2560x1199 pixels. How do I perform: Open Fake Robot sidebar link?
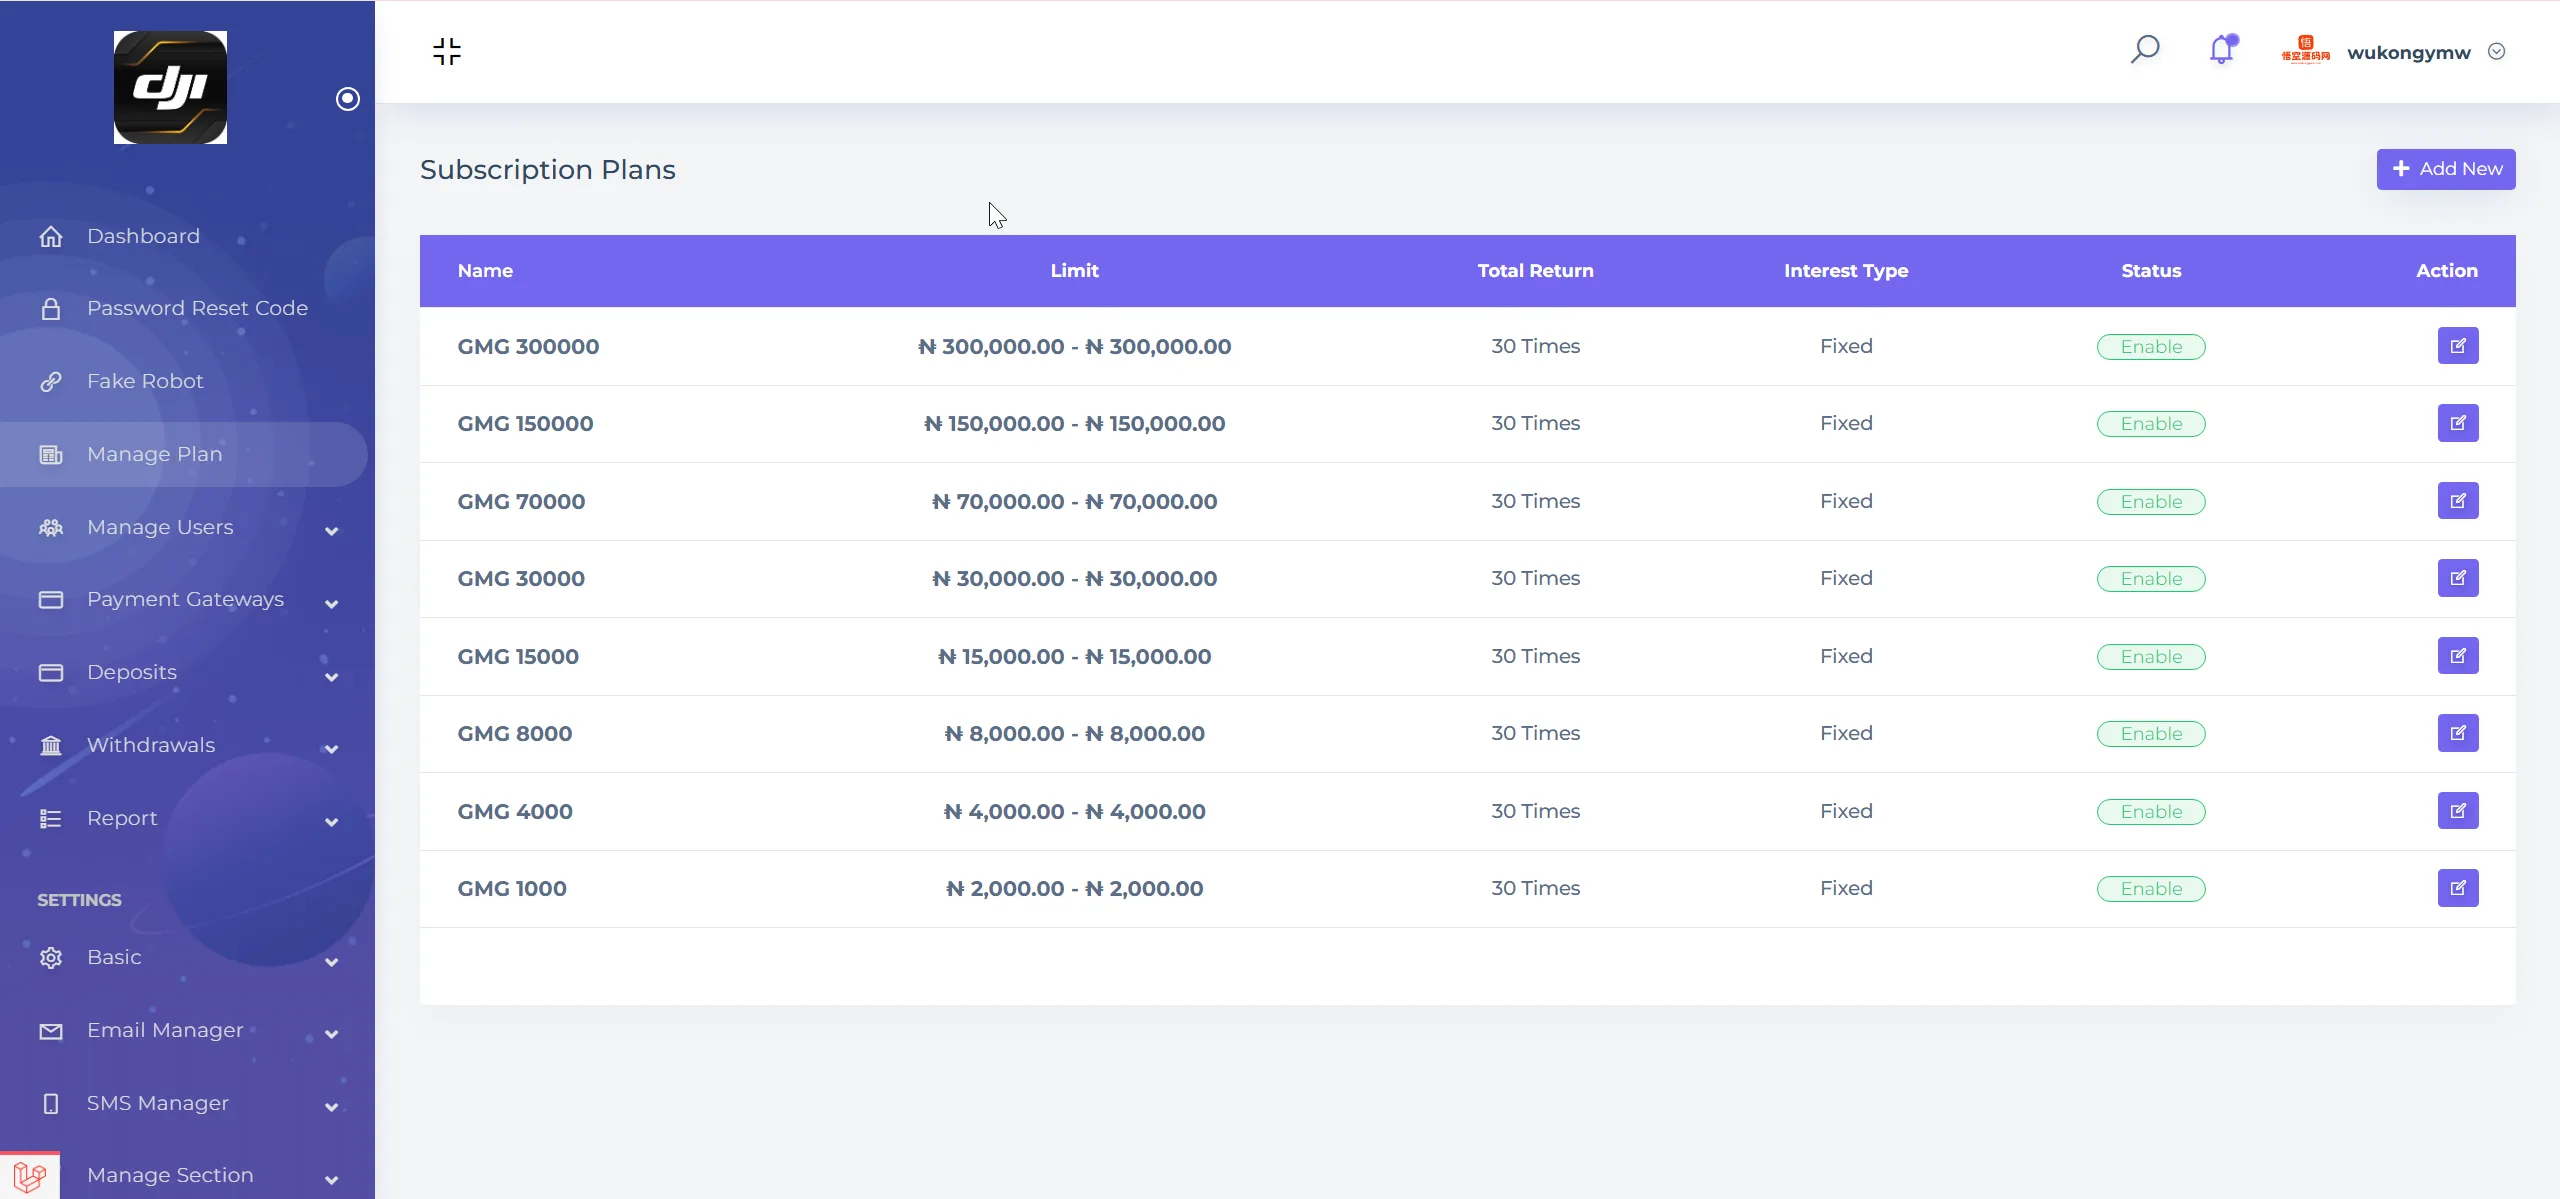coord(145,381)
